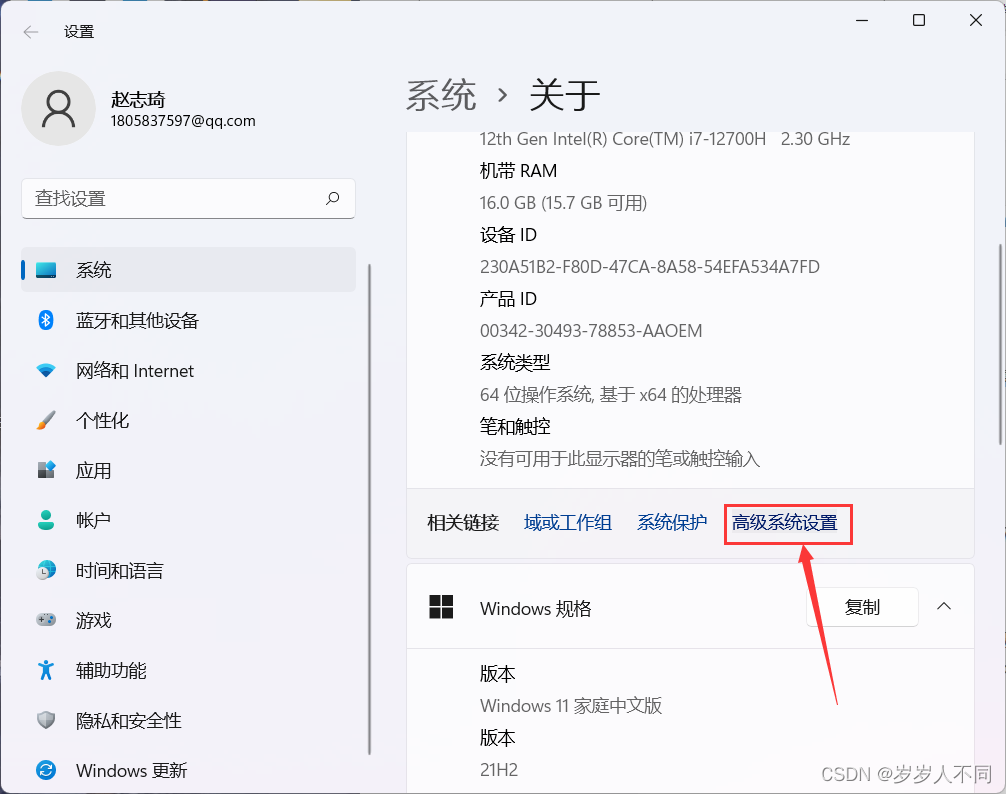Click the Windows 更新 sync icon
Screen dimensions: 1006x794
coord(46,770)
